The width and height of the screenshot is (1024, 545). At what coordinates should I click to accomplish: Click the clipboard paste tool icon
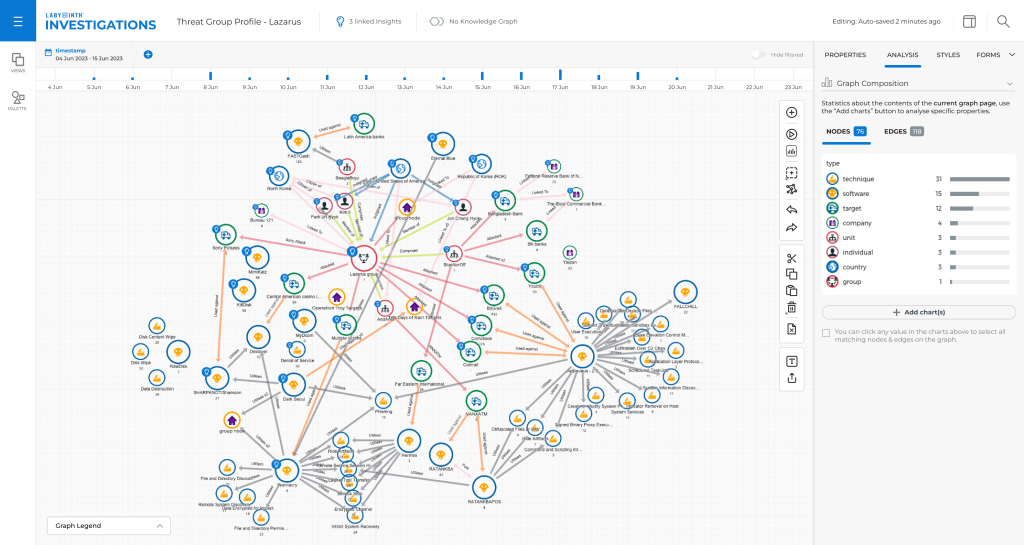[792, 290]
